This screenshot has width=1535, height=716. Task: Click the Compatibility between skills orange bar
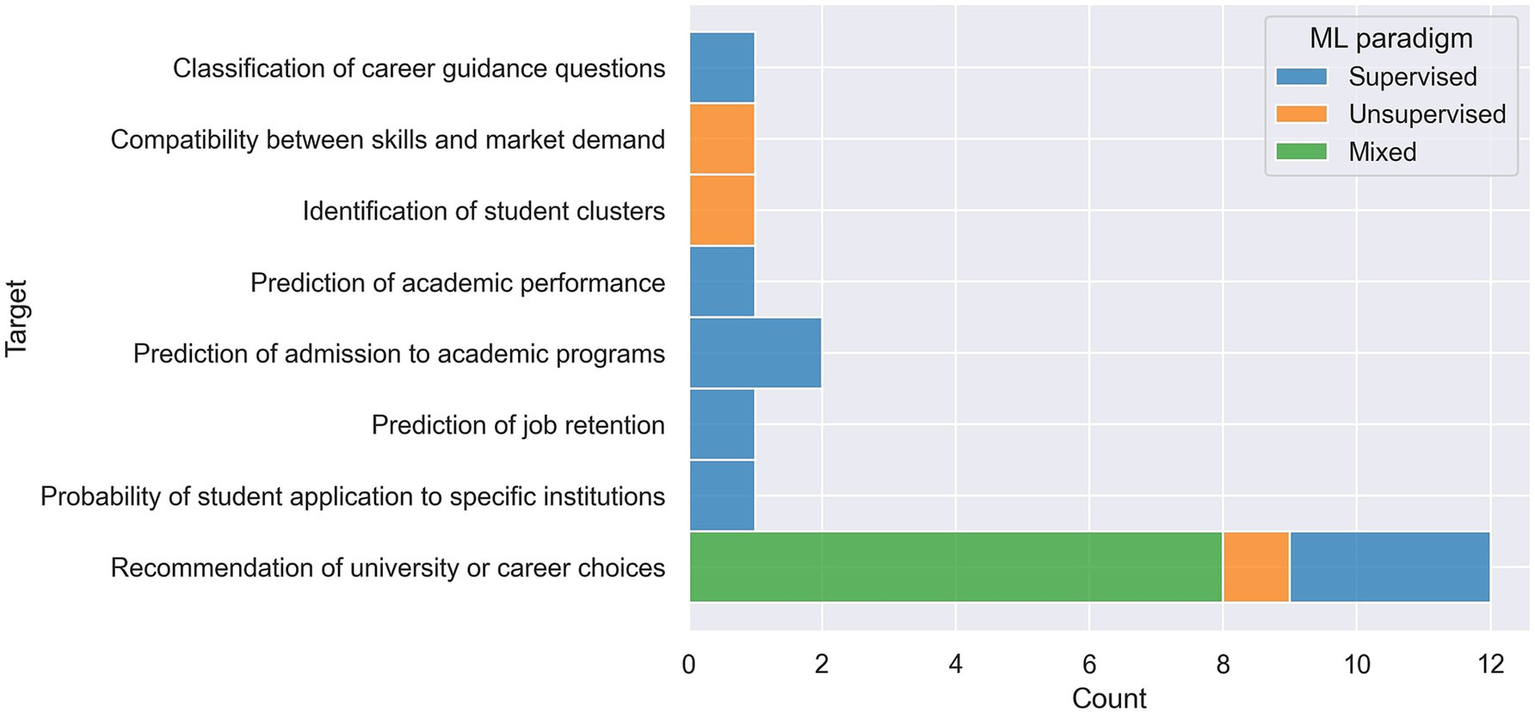coord(722,139)
